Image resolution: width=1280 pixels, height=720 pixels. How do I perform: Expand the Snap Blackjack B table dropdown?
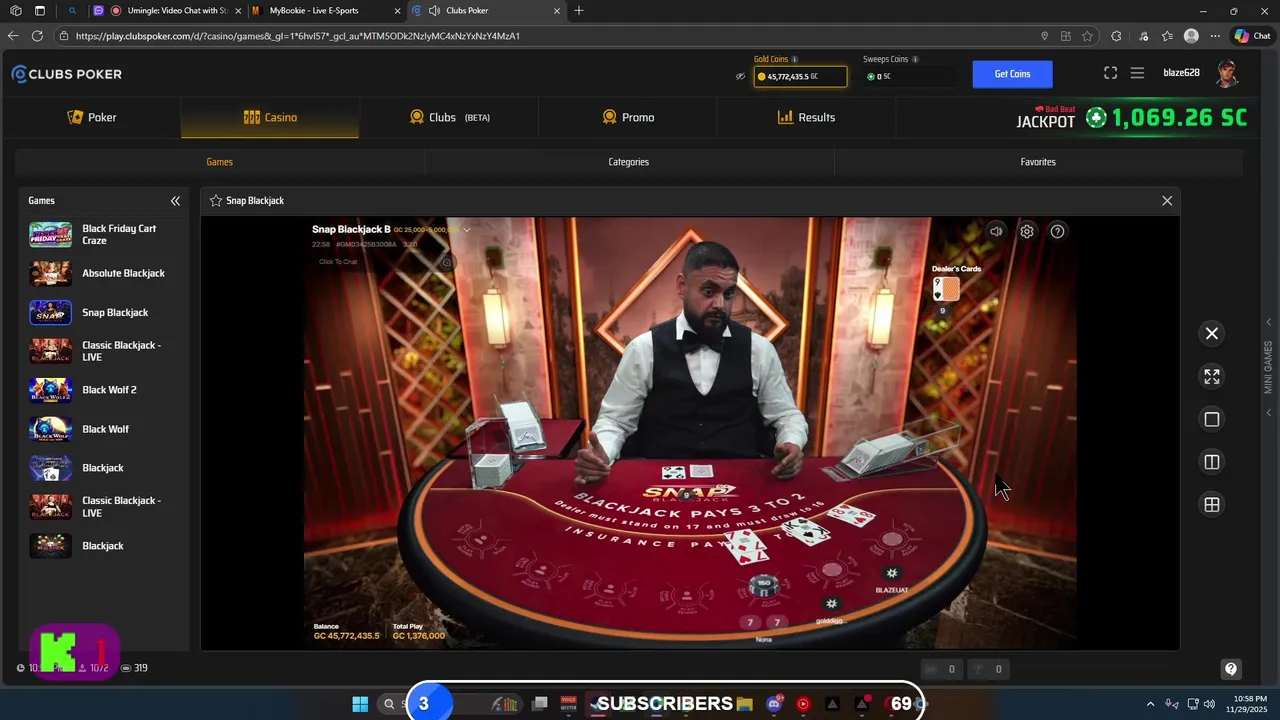coord(466,230)
